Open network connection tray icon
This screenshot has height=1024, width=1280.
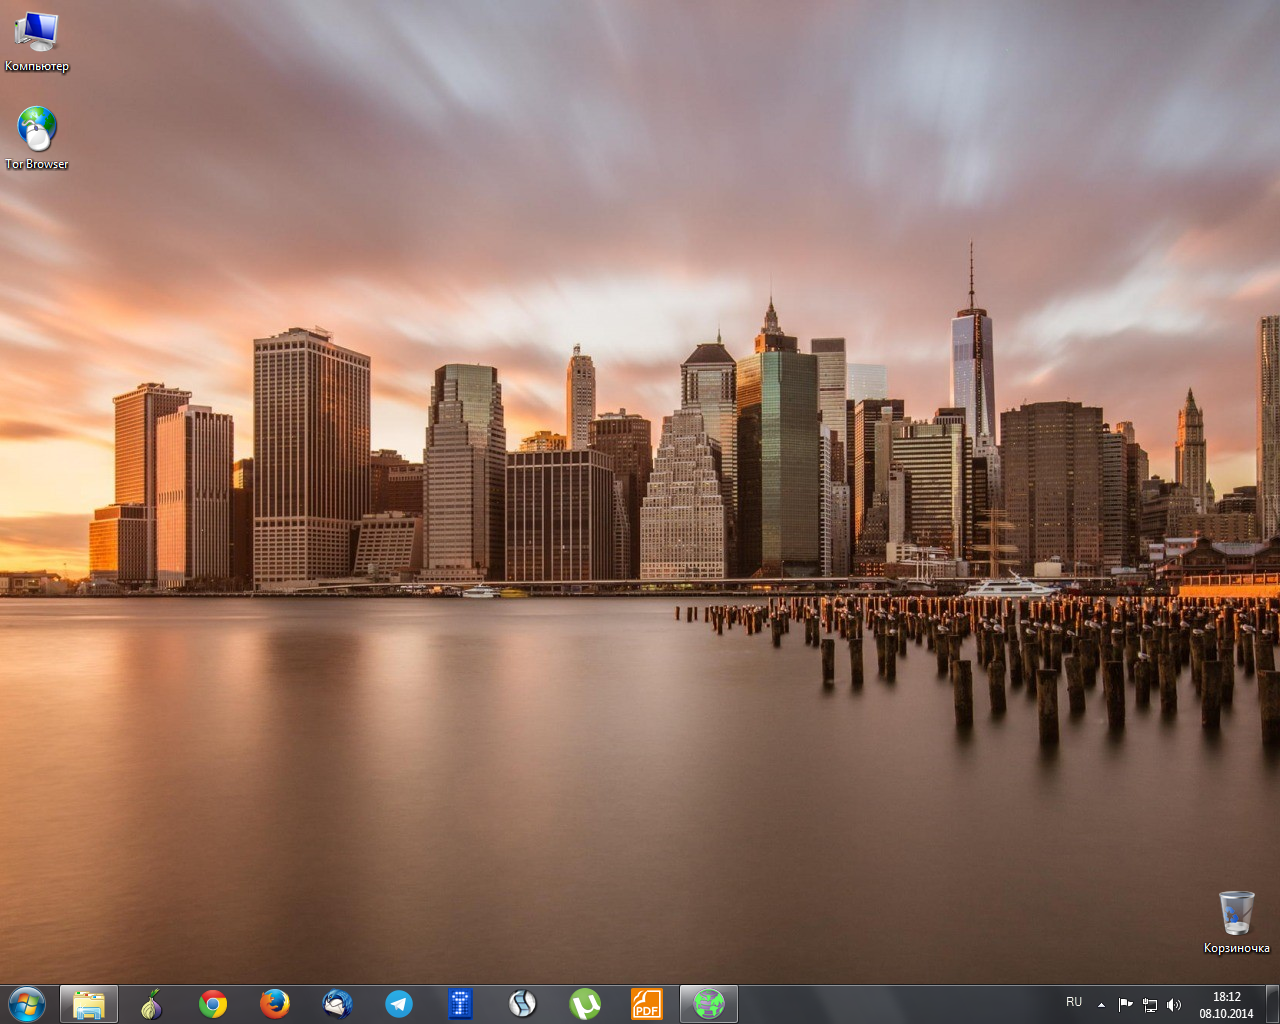click(x=1150, y=1005)
